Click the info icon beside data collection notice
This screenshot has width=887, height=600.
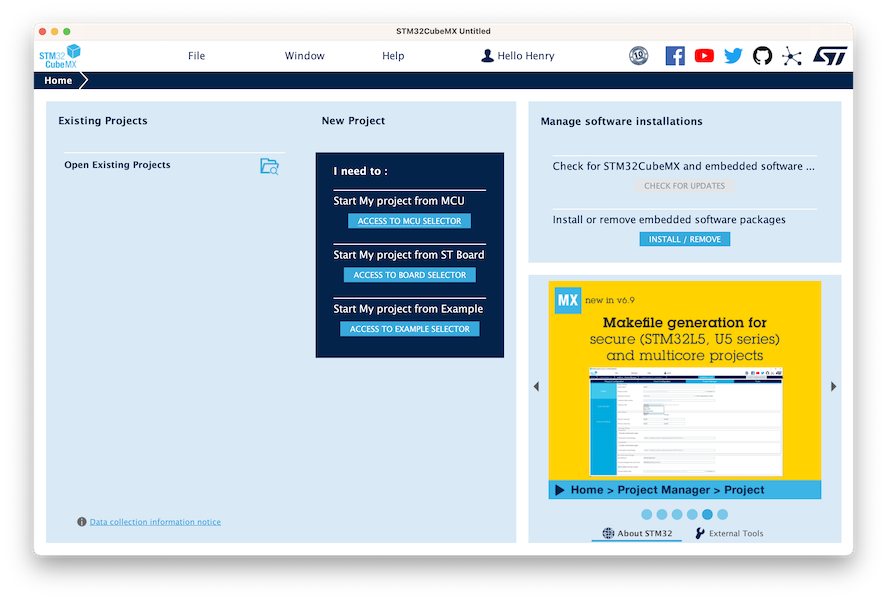pyautogui.click(x=81, y=522)
